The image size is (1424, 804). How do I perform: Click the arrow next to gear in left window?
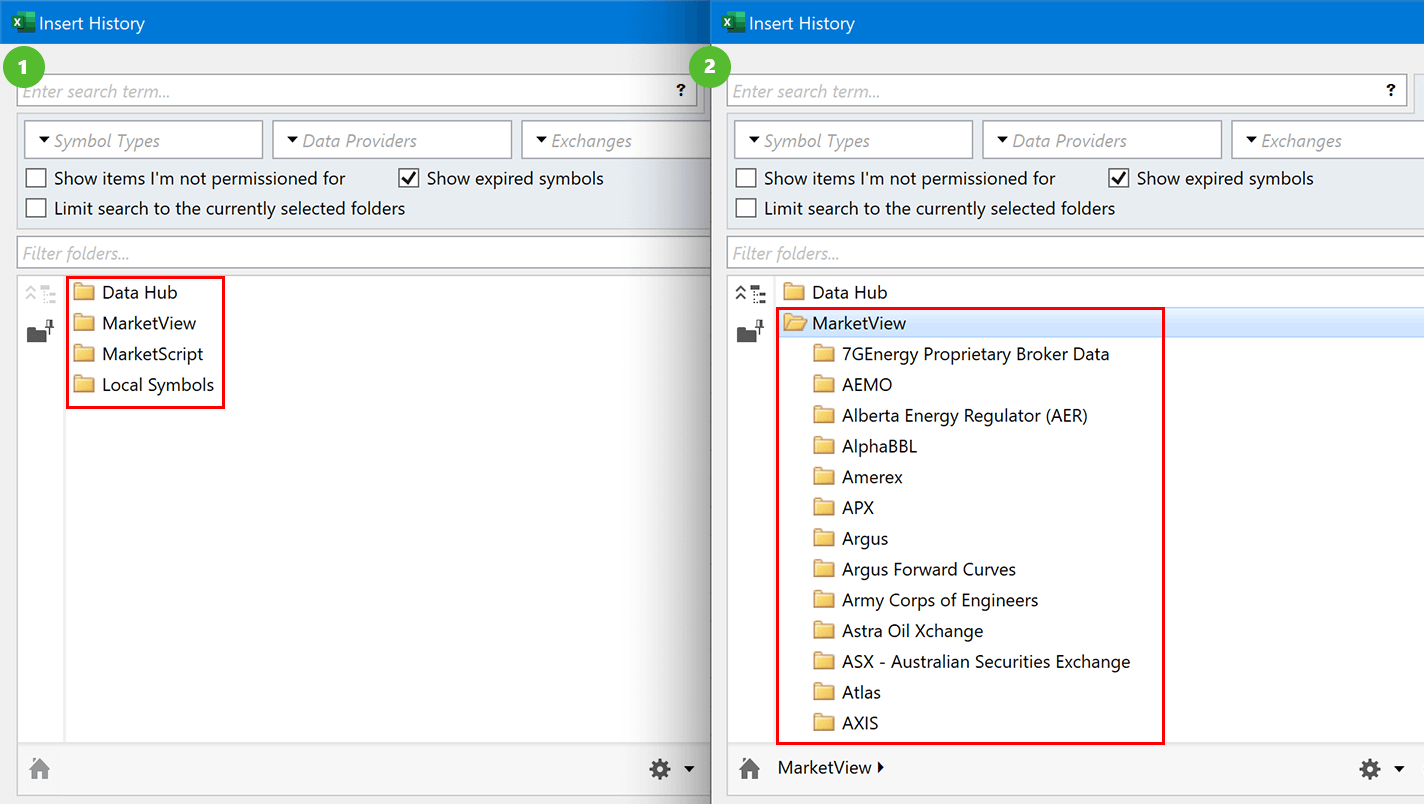(689, 769)
